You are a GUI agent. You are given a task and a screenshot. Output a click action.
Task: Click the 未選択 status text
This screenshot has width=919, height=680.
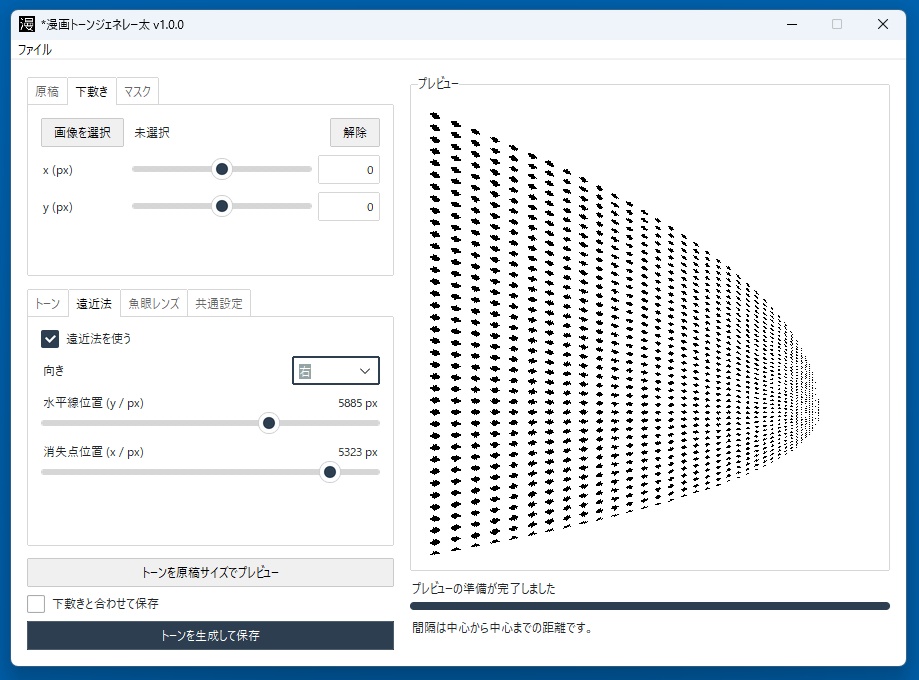[x=152, y=132]
